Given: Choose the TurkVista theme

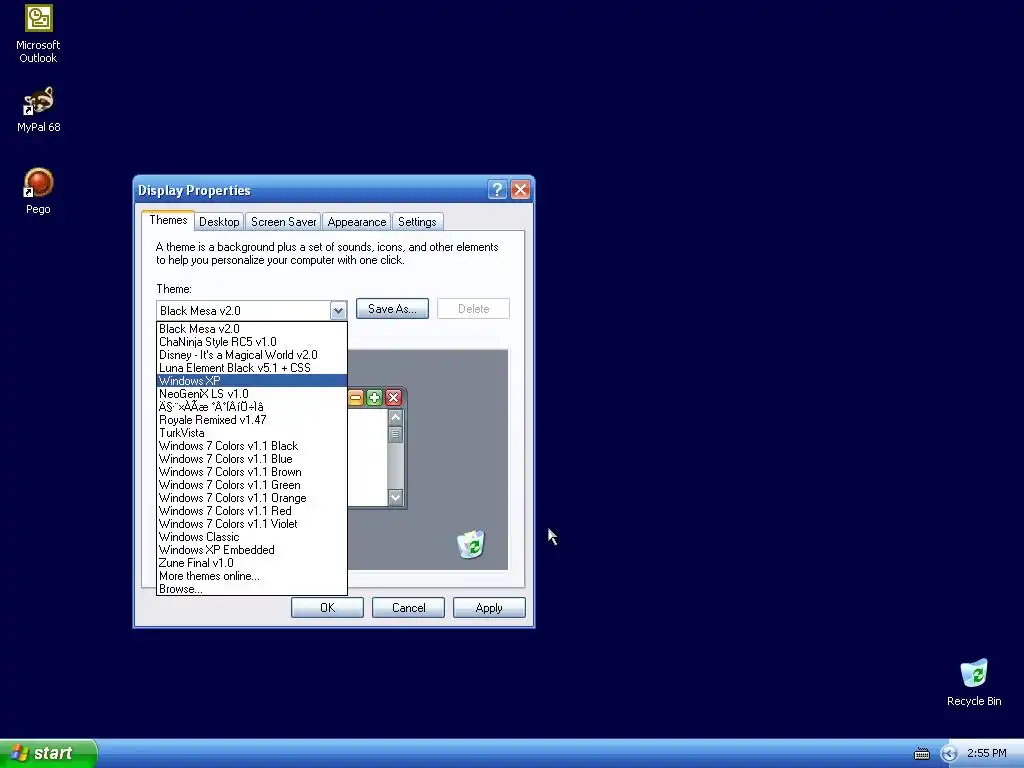Looking at the screenshot, I should pos(251,433).
